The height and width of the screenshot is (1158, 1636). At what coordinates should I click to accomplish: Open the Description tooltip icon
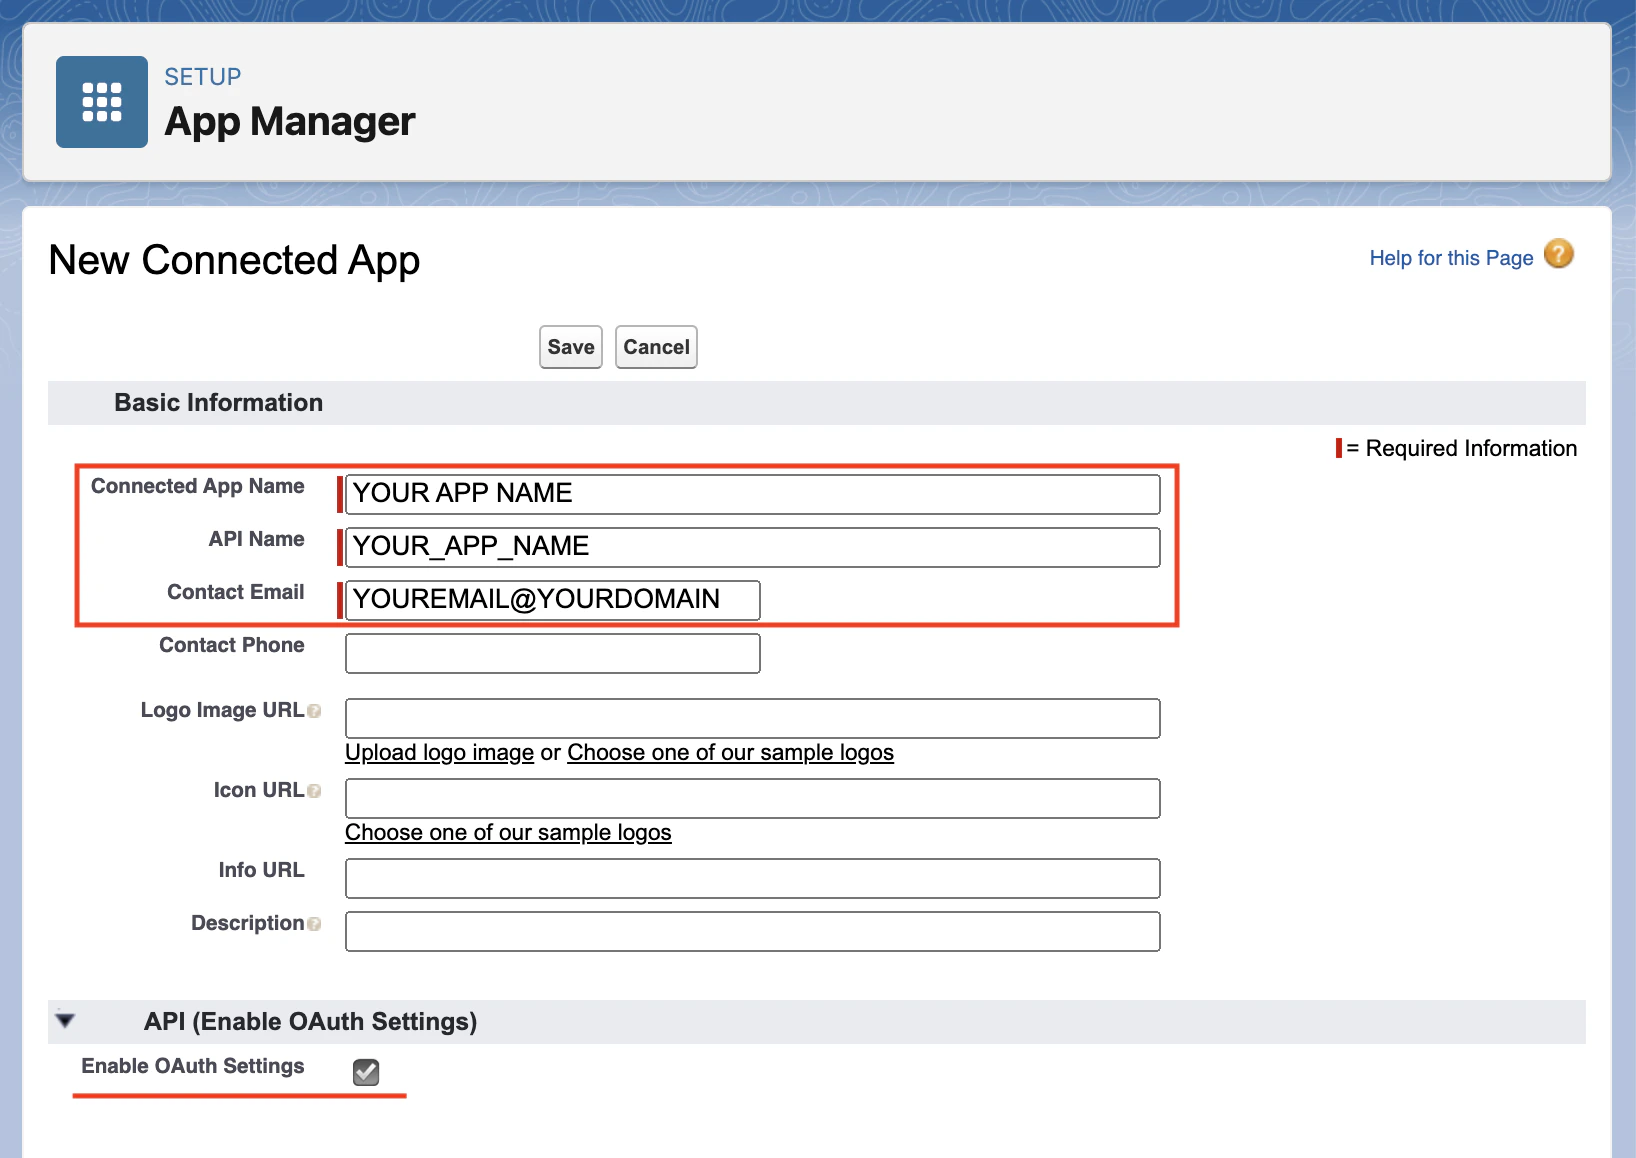[x=315, y=924]
